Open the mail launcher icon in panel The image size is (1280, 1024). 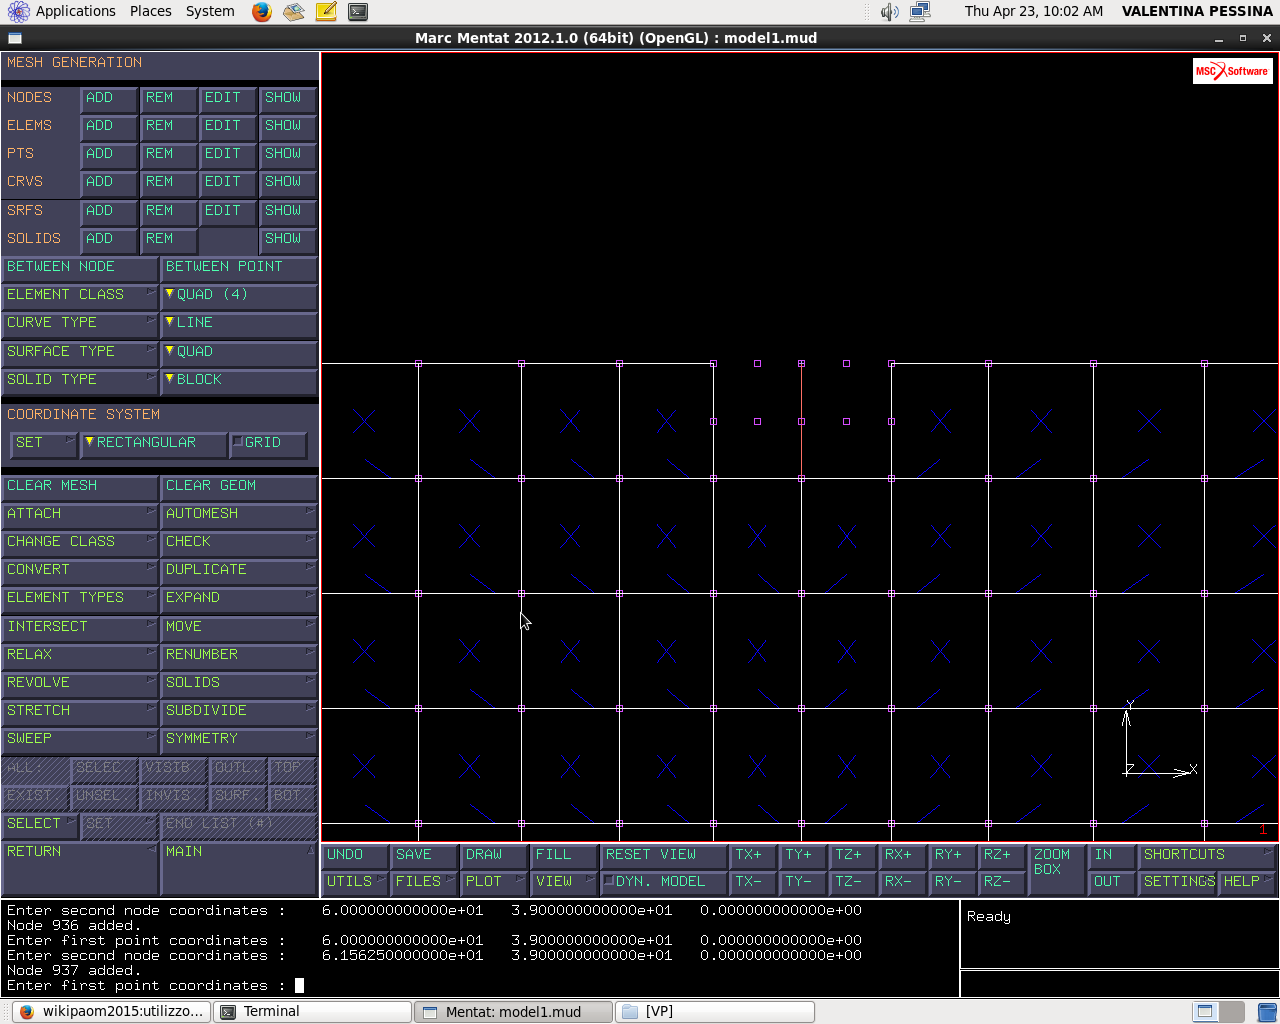tap(293, 12)
